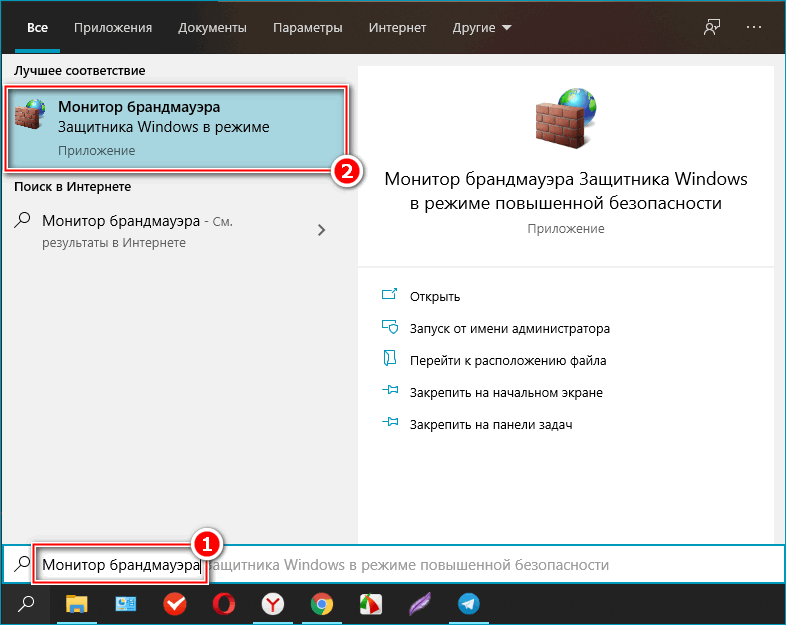Click pin icon for панели задач
The width and height of the screenshot is (786, 625).
pyautogui.click(x=390, y=422)
